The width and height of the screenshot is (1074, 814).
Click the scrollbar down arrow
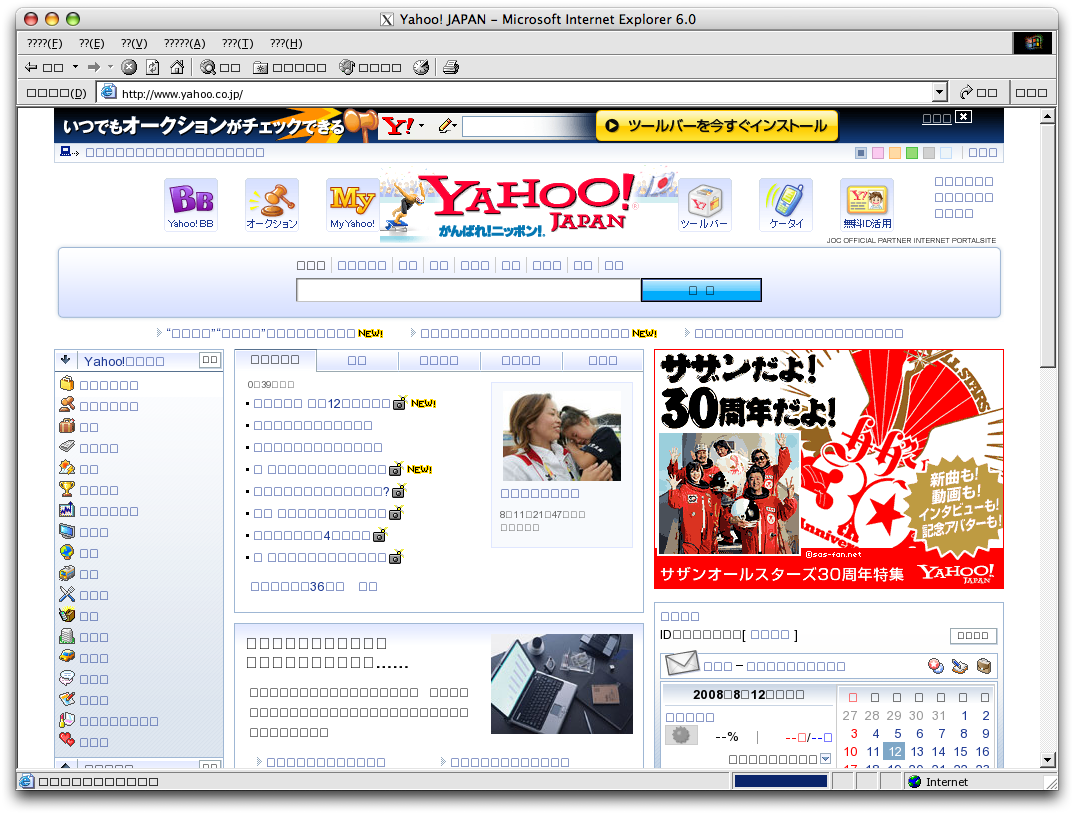tap(1047, 759)
